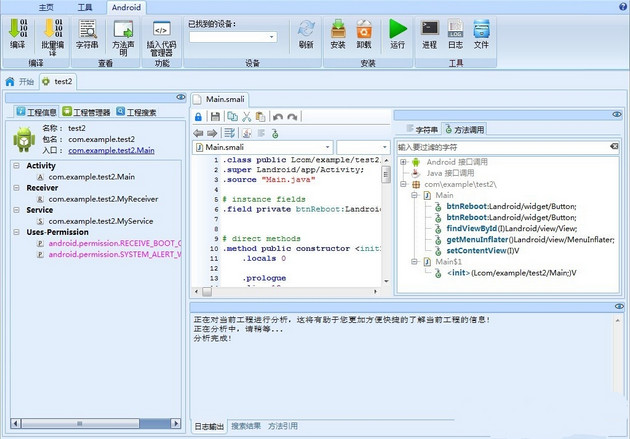
Task: Click the 批量编译 batch compile icon
Action: click(x=52, y=30)
